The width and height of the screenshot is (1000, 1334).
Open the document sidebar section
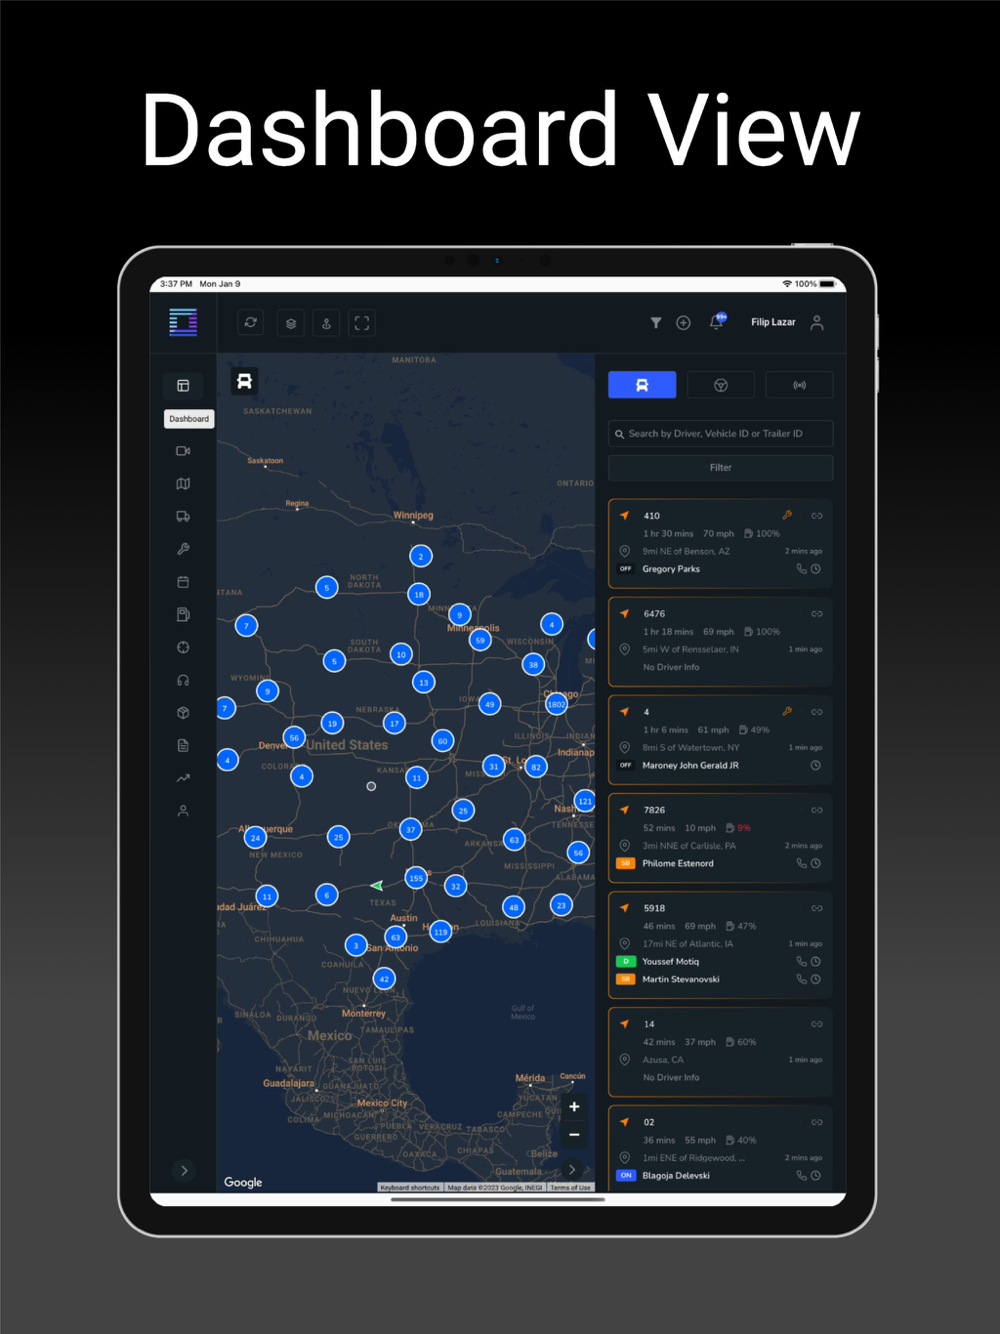[183, 745]
